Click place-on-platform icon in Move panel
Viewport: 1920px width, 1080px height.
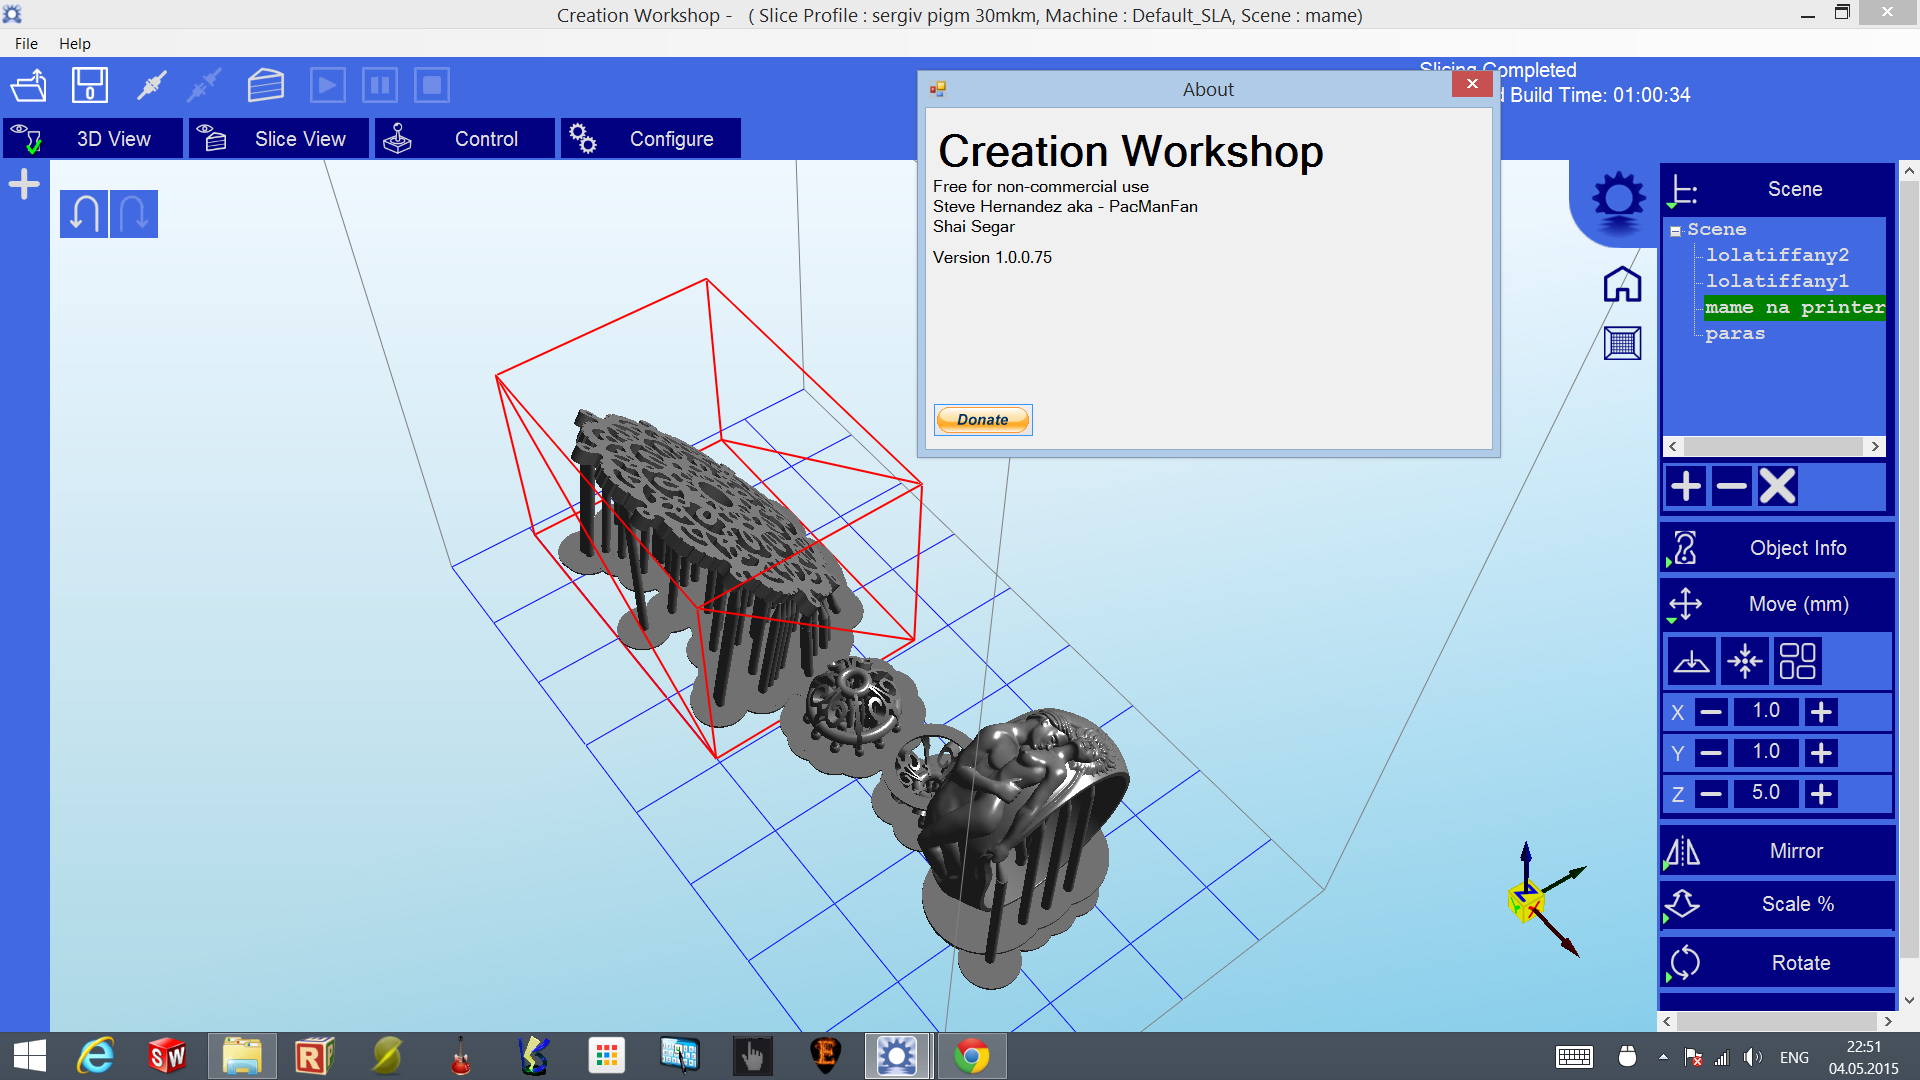tap(1691, 661)
